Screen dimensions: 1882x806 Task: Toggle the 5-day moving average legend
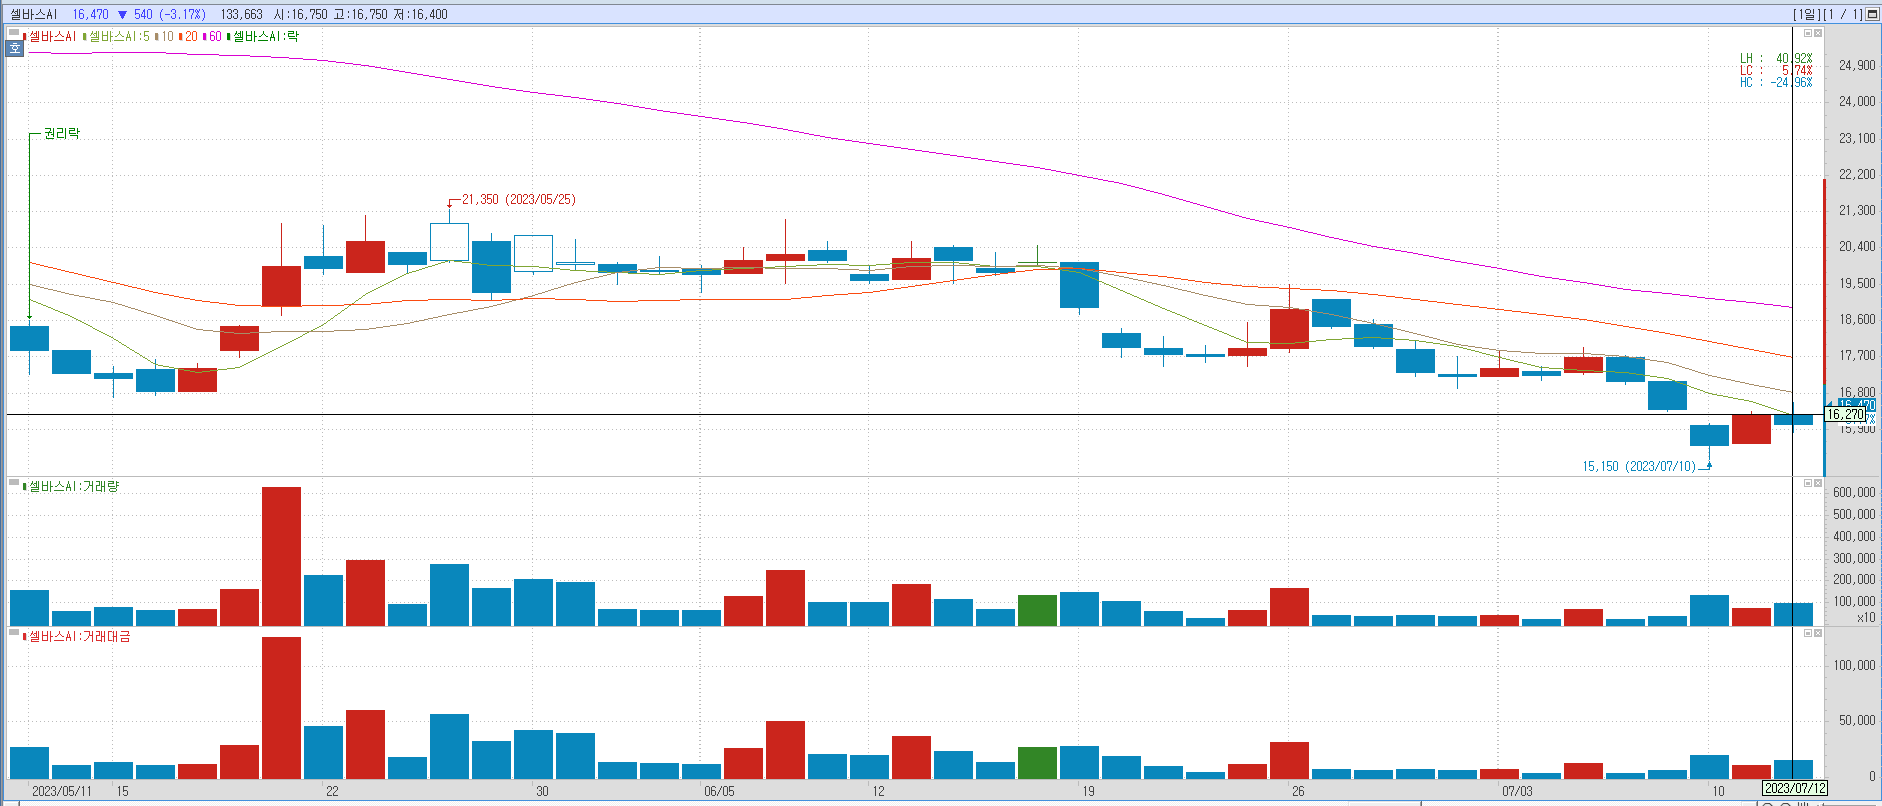coord(118,37)
